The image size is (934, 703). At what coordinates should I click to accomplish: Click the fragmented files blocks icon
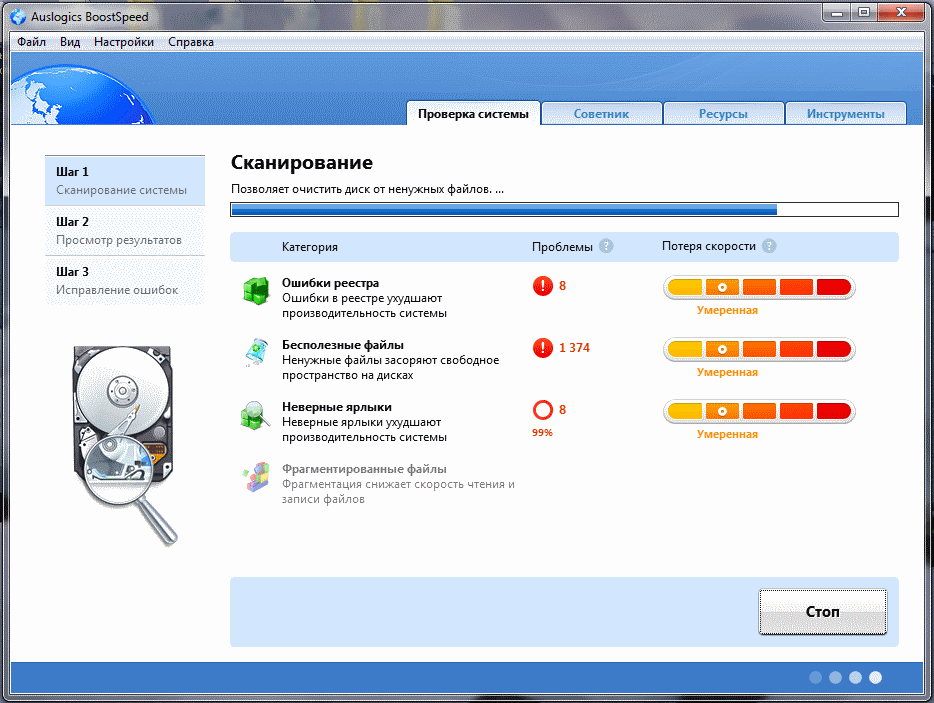click(256, 477)
